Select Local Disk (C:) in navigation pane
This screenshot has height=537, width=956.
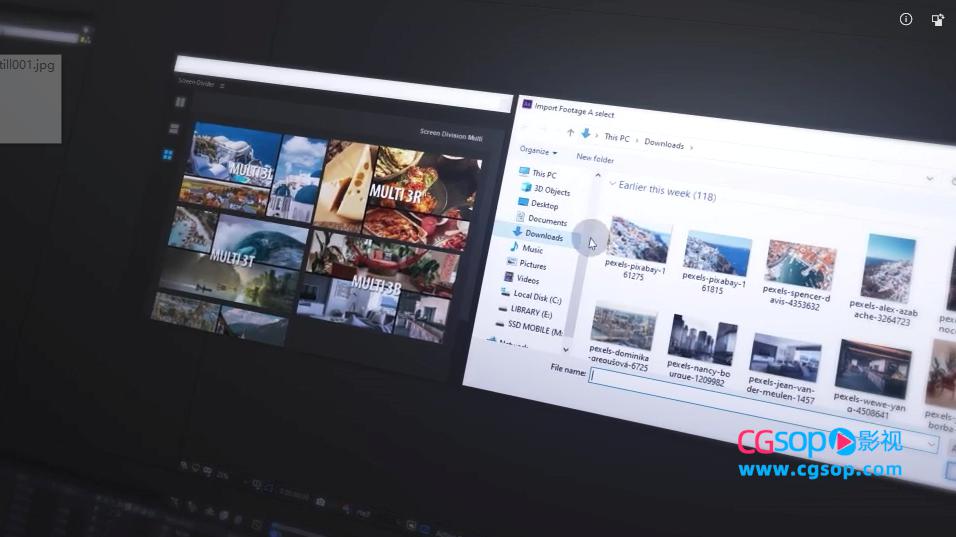[x=536, y=295]
